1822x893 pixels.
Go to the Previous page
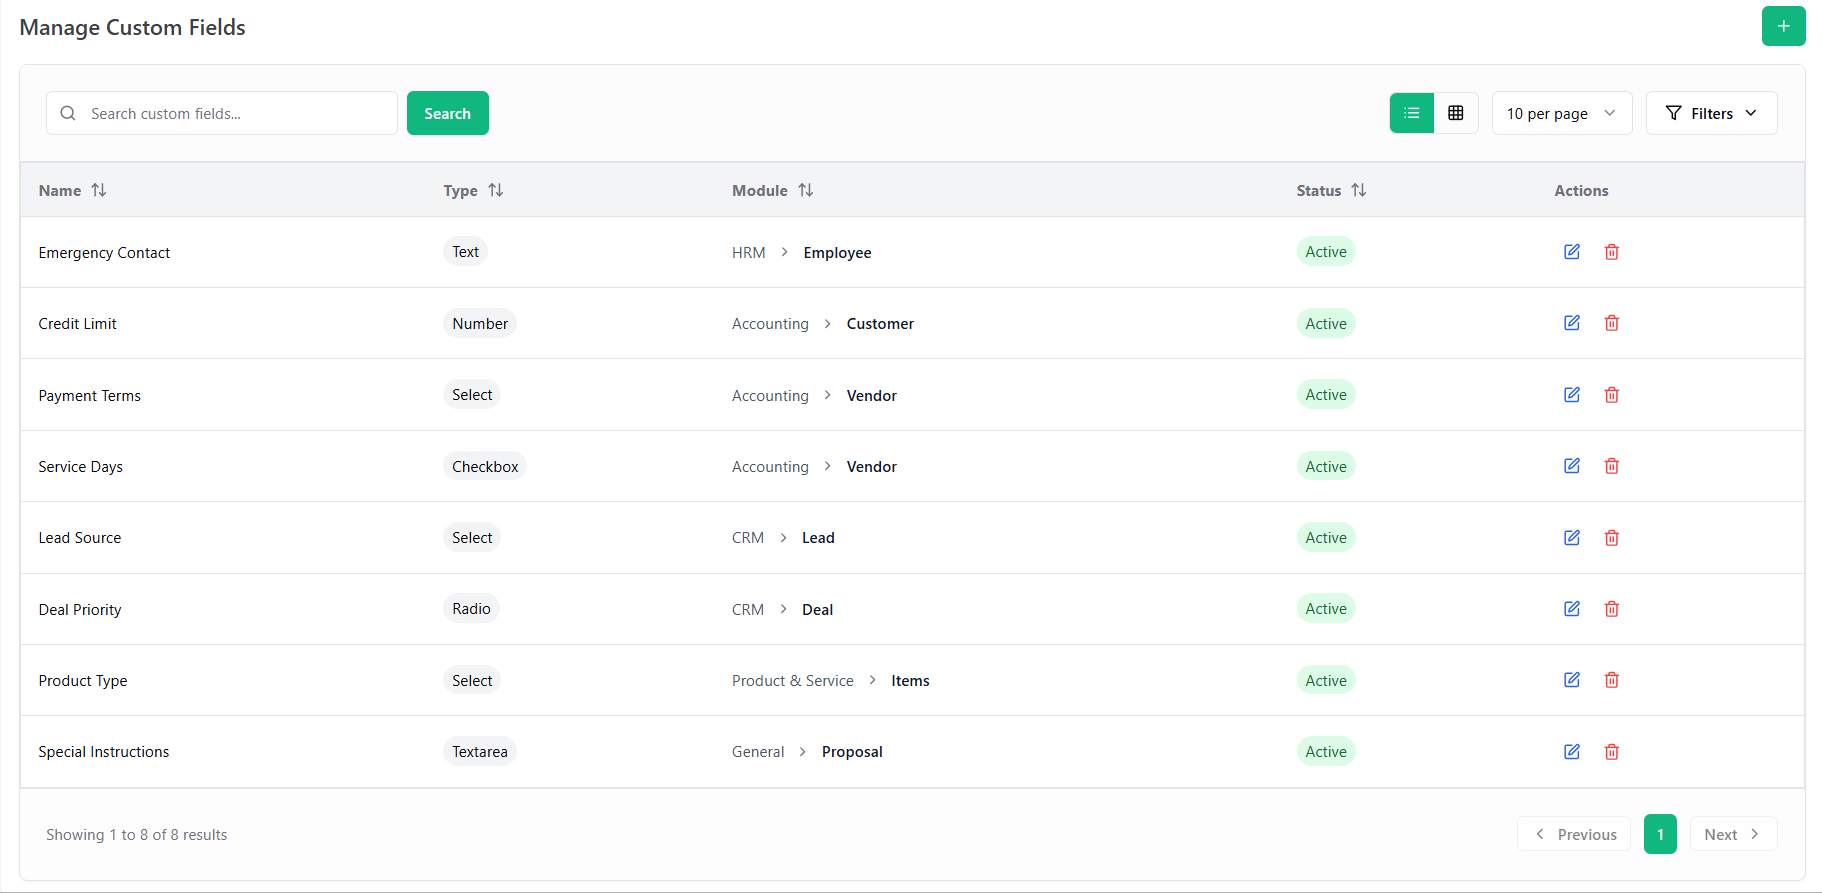coord(1574,834)
